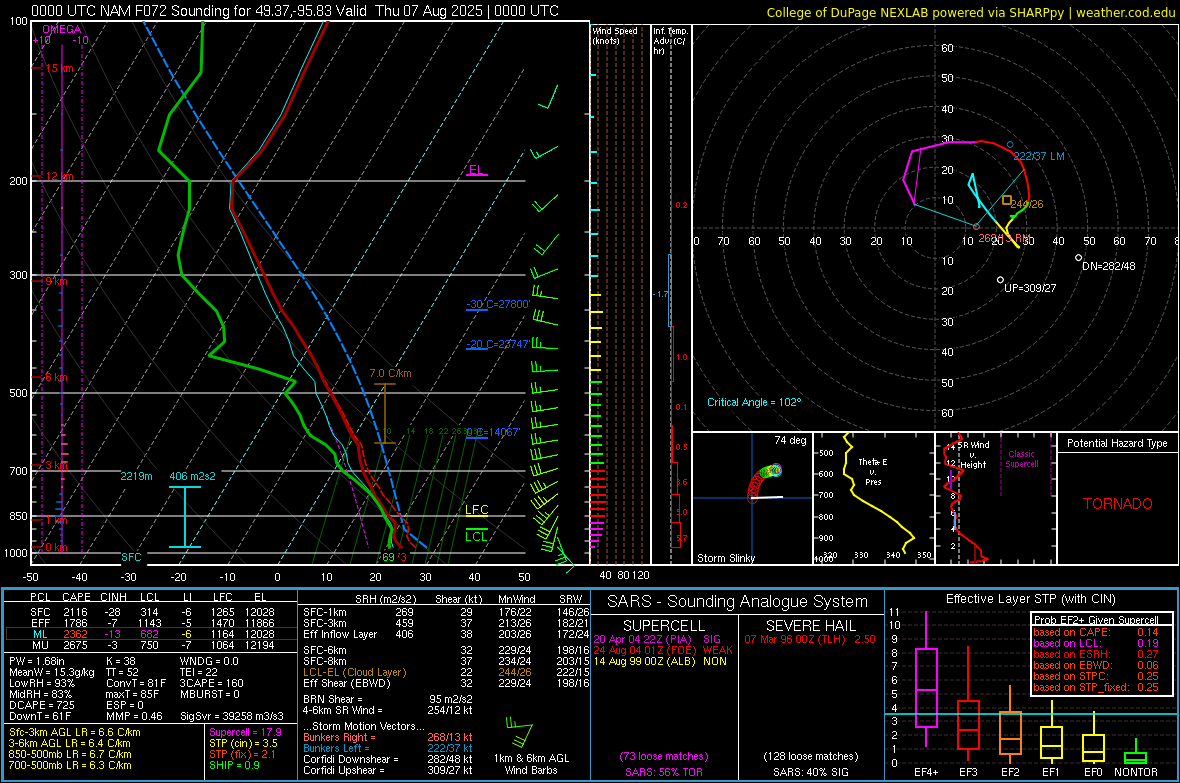The image size is (1180, 783).
Task: Click the Bunkers Left storm motion row
Action: coord(388,748)
